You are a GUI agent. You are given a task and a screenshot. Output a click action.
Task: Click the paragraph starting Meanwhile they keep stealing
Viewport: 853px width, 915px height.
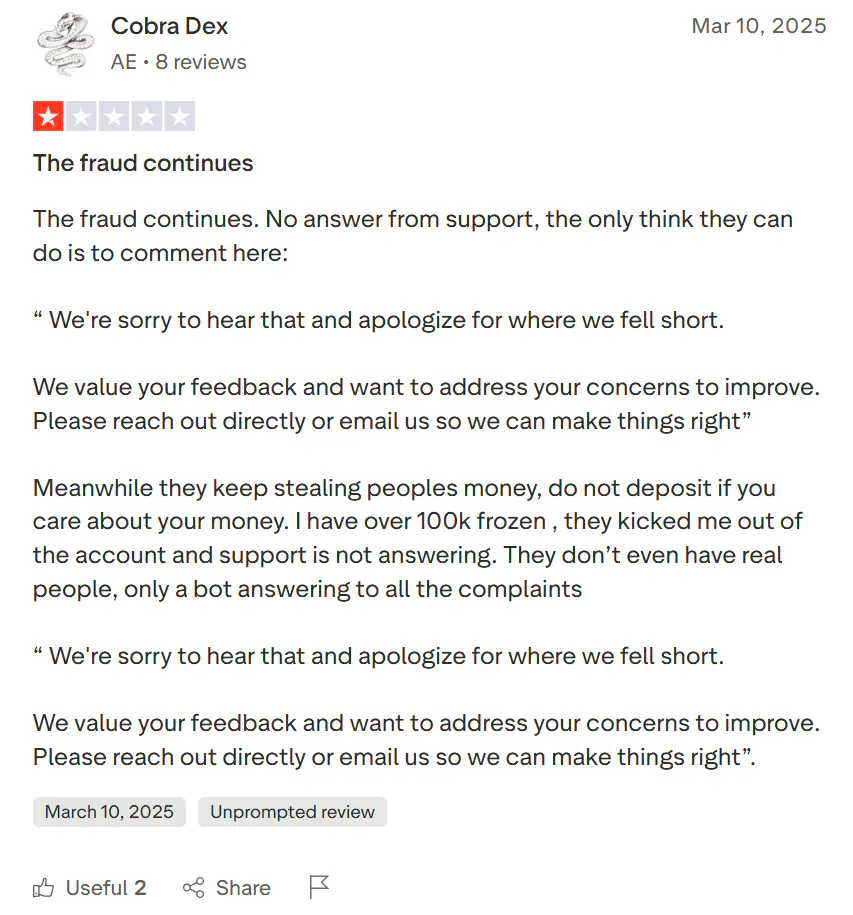tap(418, 538)
